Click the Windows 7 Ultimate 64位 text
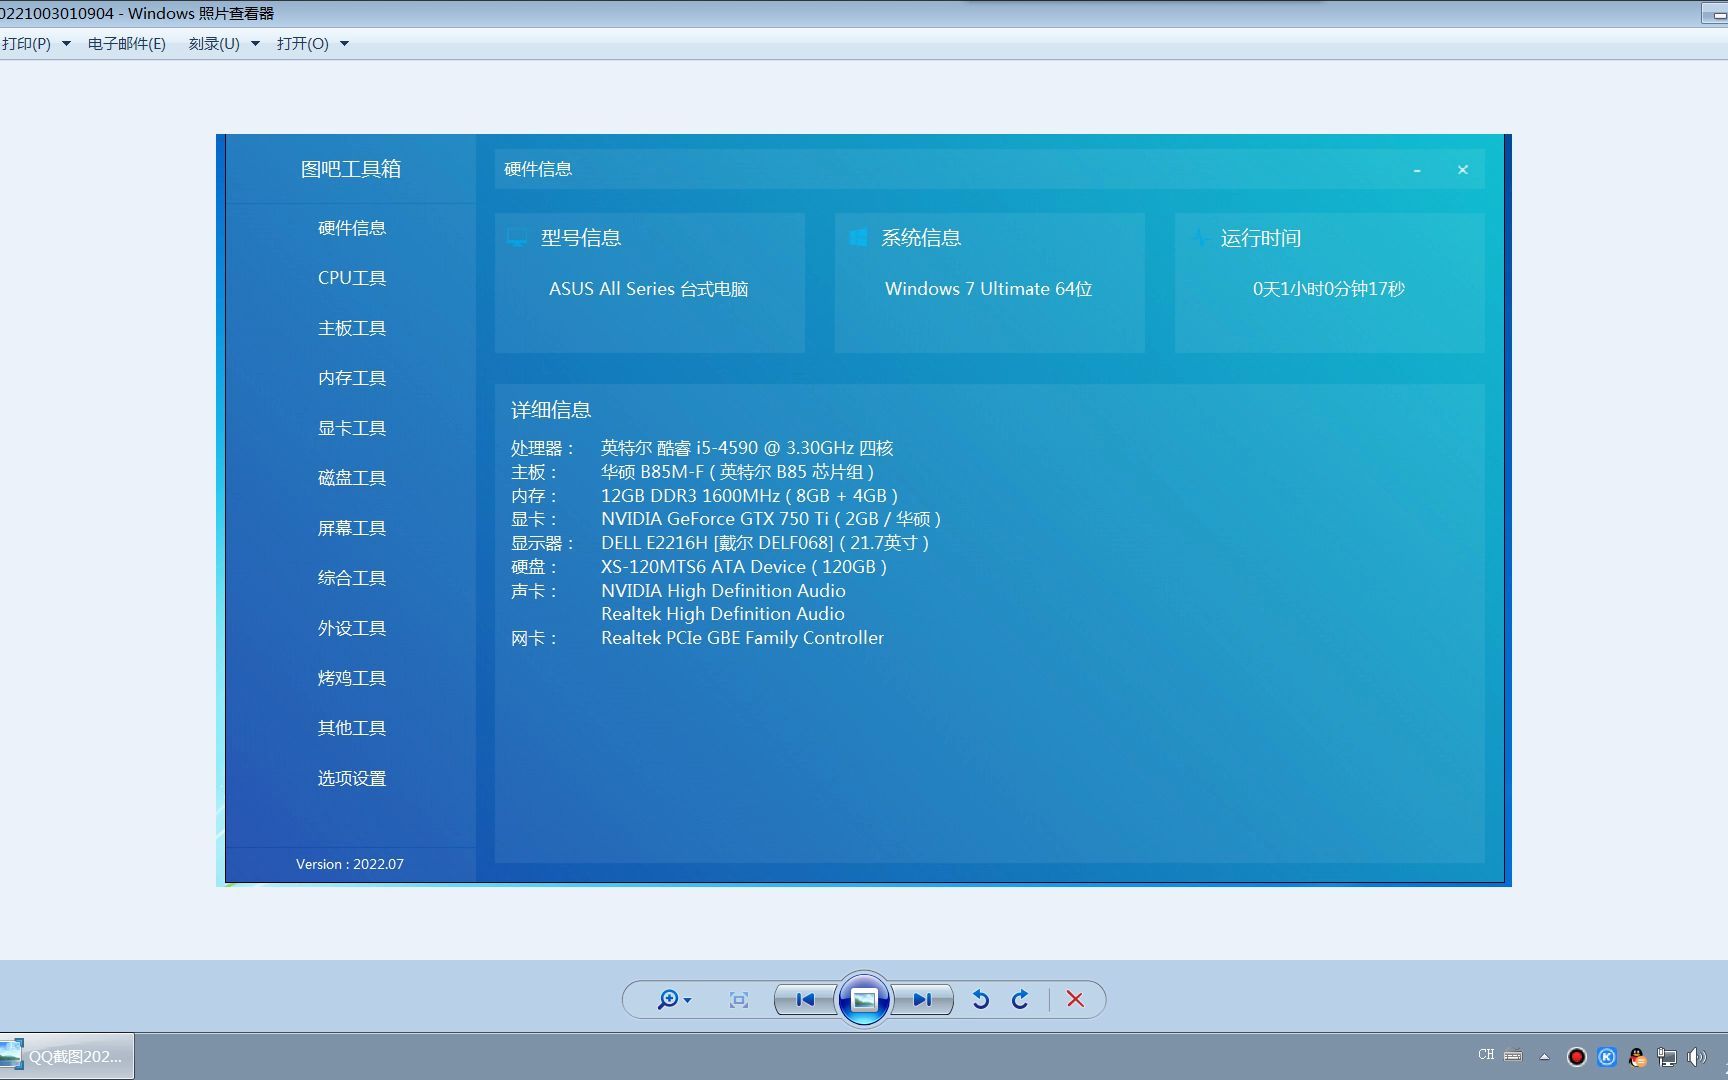 pyautogui.click(x=988, y=289)
